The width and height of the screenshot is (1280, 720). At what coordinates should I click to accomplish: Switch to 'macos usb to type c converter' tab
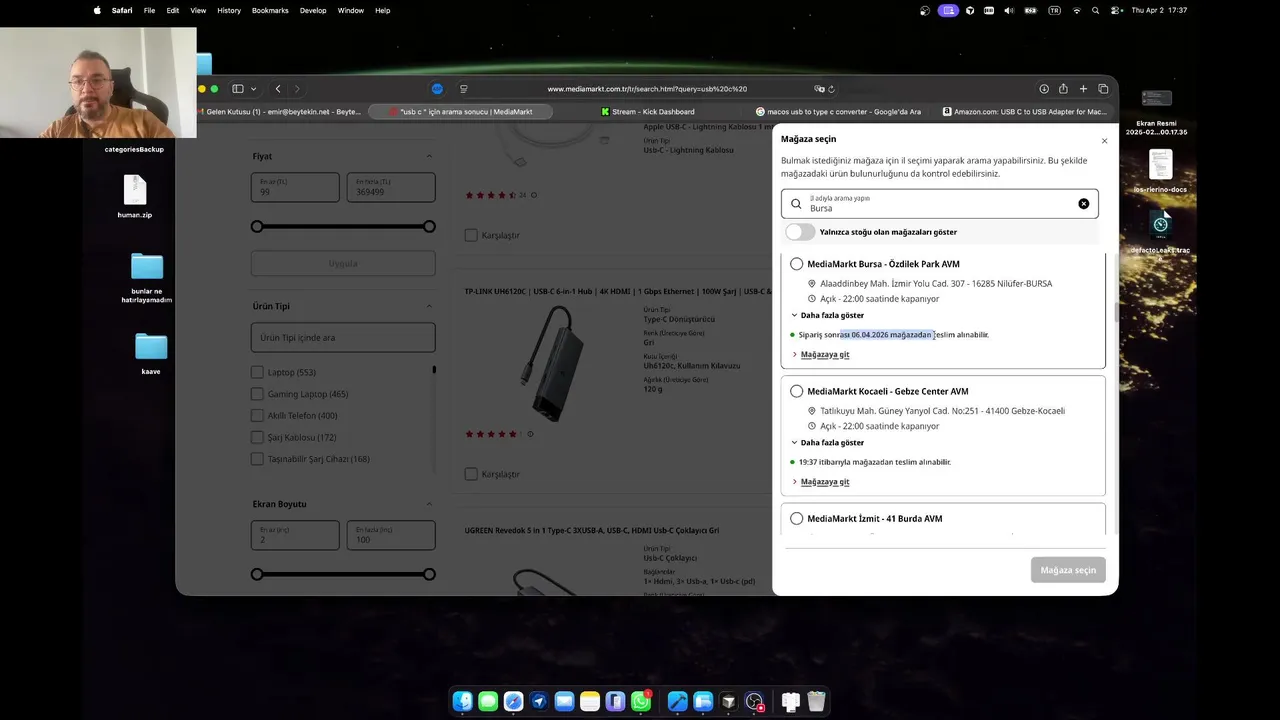(x=838, y=112)
